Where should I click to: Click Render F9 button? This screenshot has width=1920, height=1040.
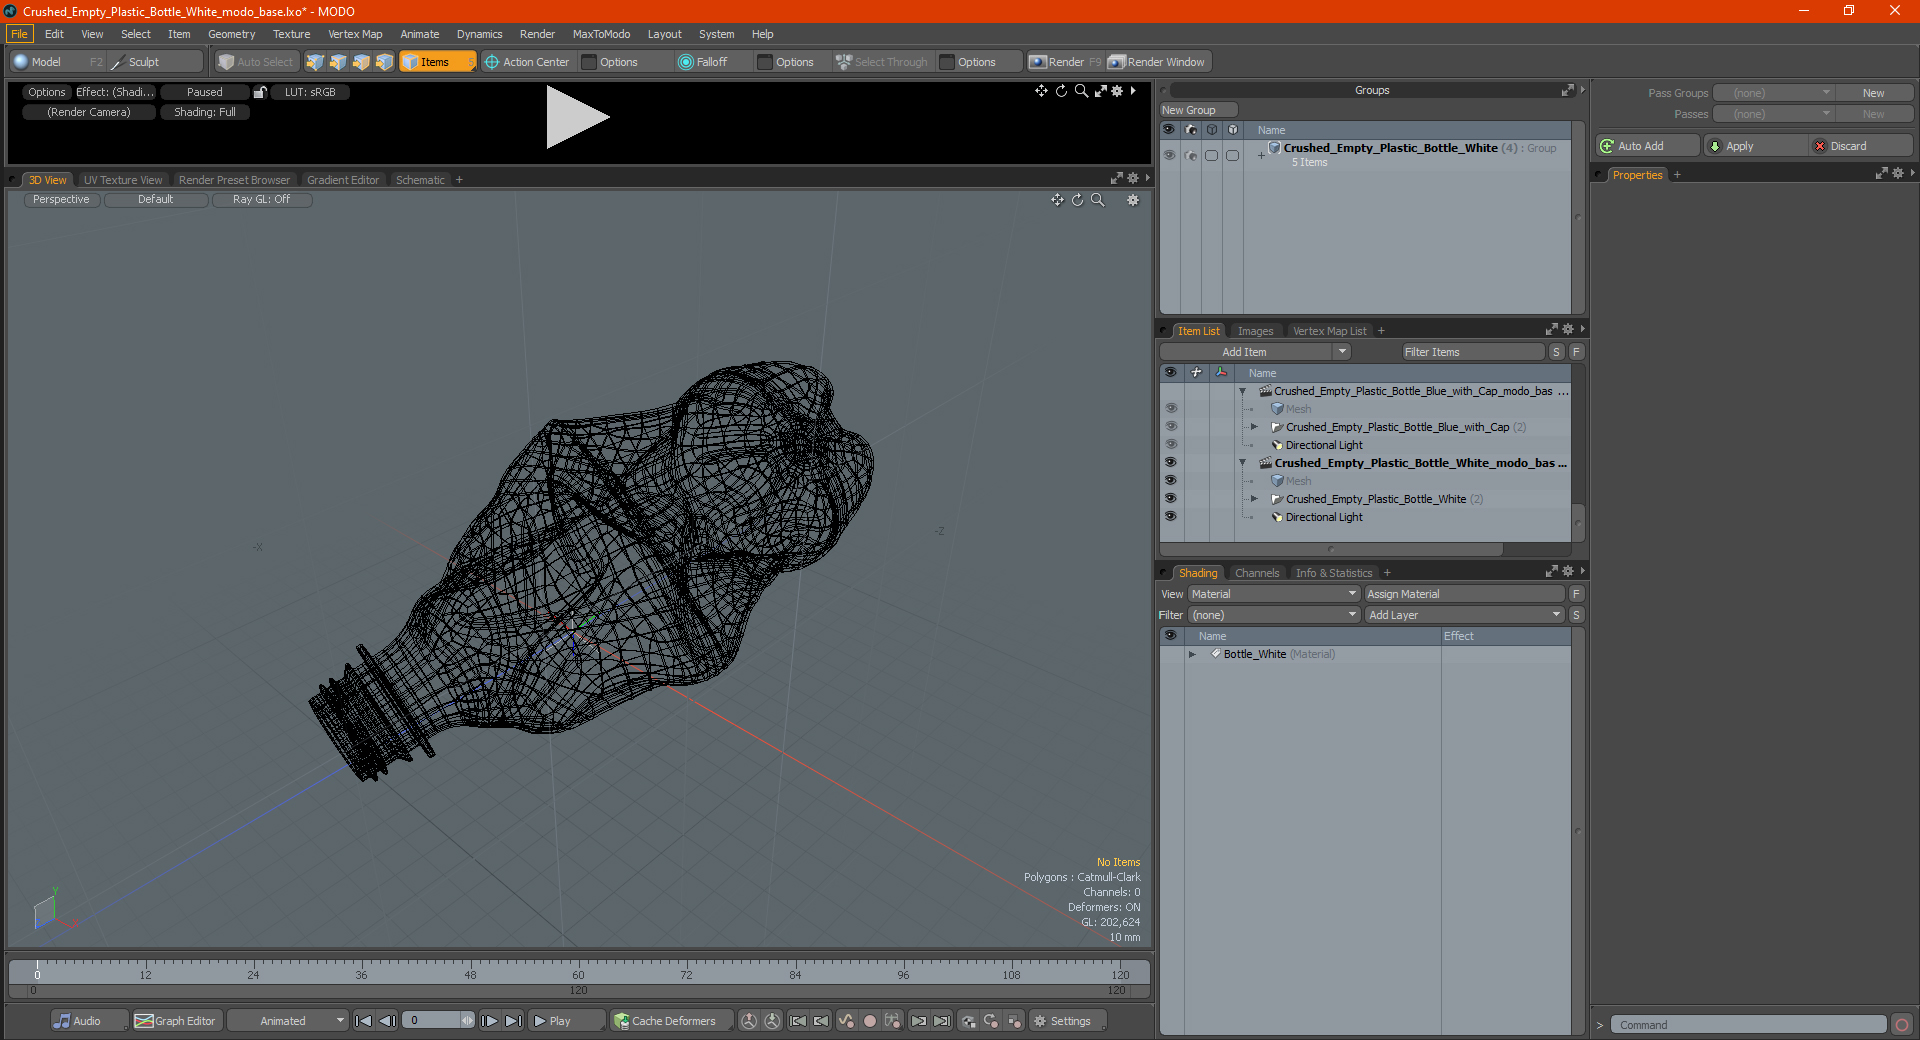click(x=1065, y=62)
